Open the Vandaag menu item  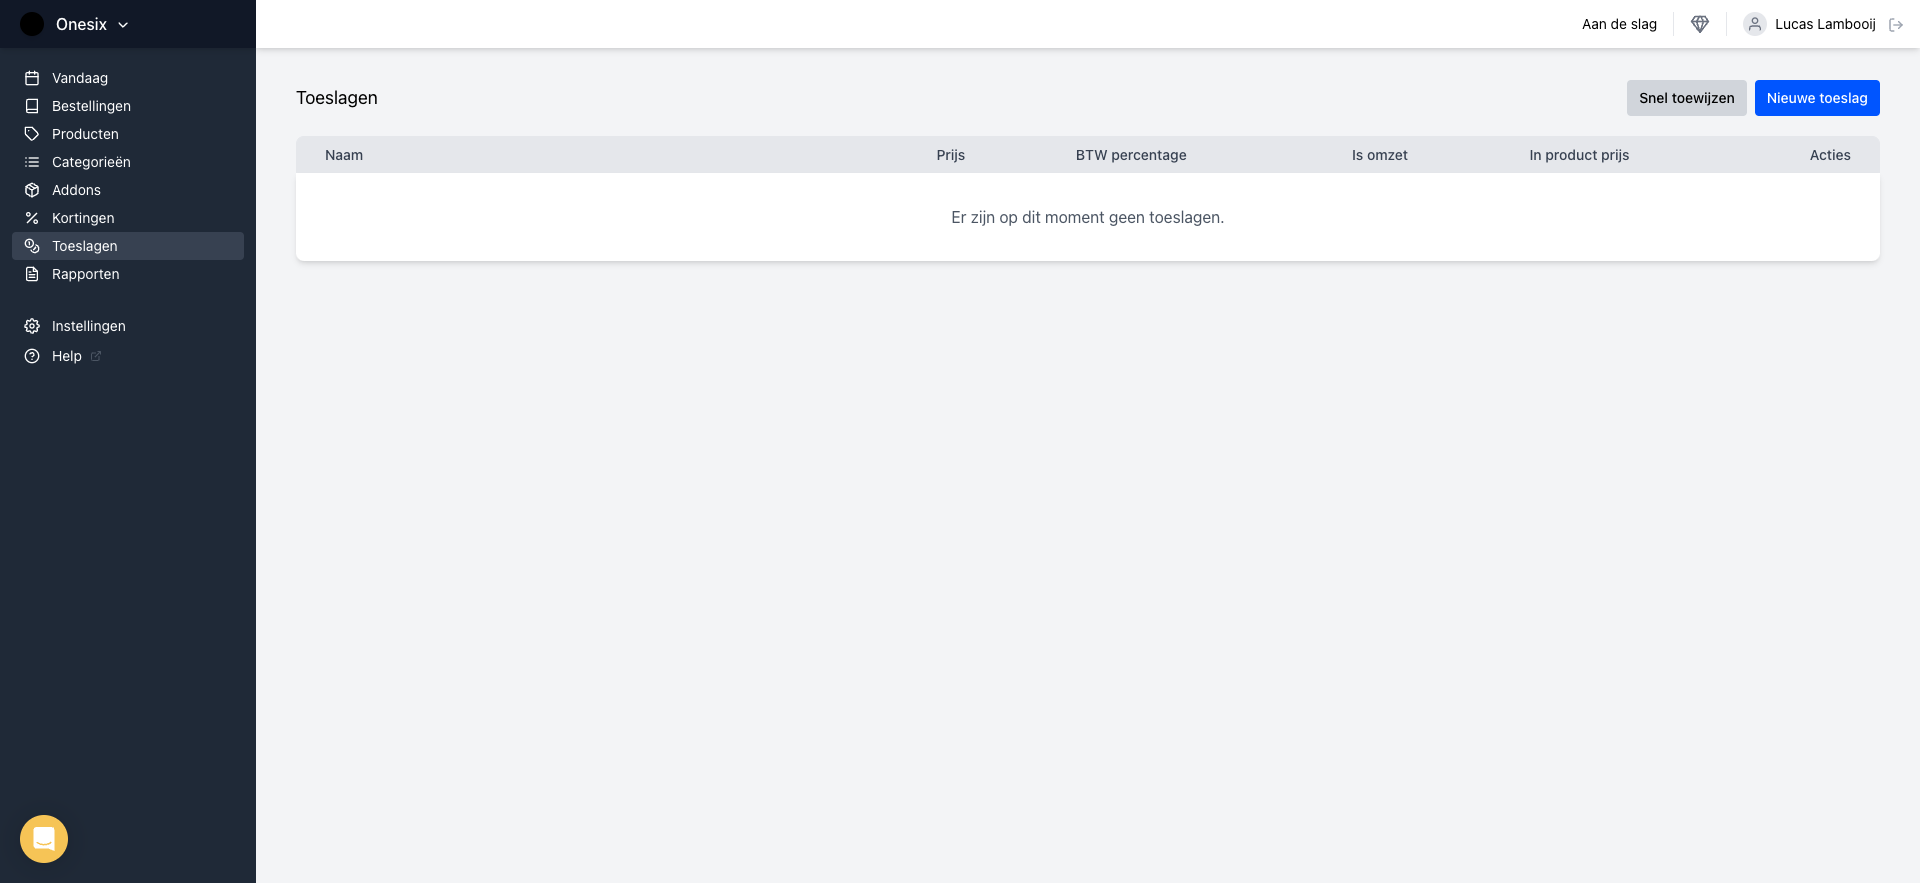pyautogui.click(x=128, y=78)
